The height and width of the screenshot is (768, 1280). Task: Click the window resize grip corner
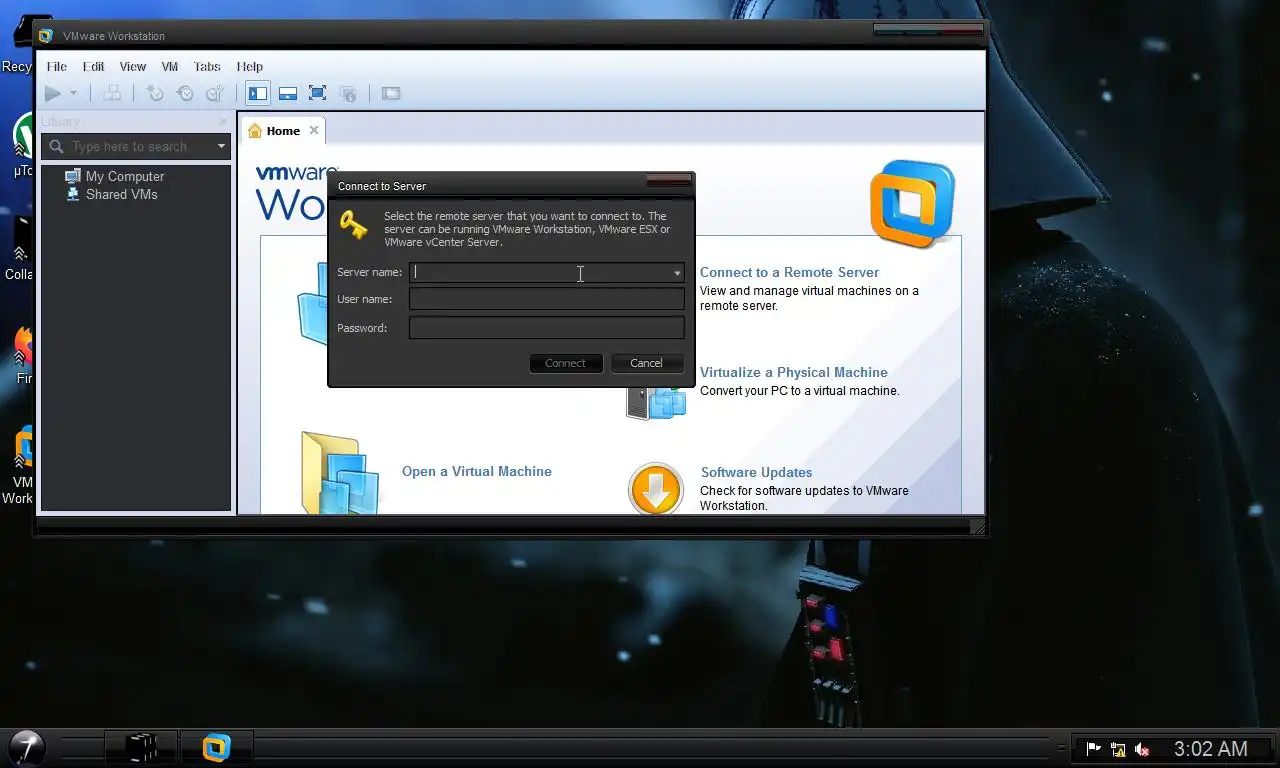pos(977,526)
